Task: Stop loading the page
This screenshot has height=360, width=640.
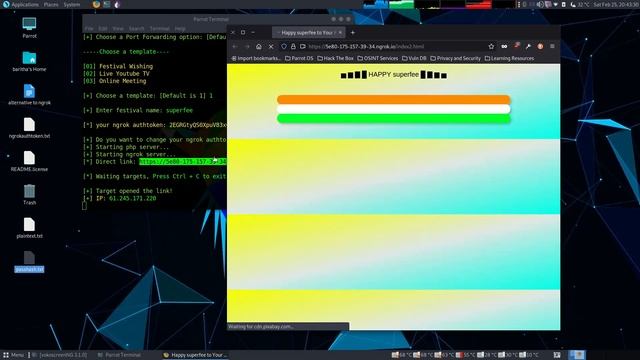Action: pos(271,47)
